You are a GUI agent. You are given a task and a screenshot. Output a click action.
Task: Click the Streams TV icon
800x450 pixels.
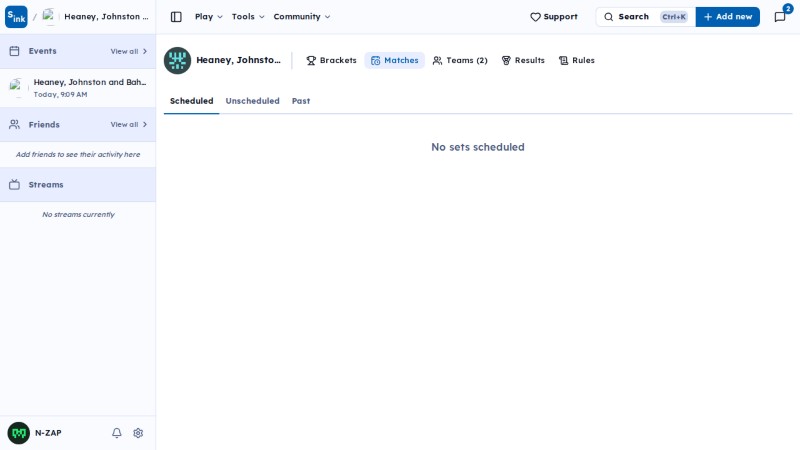tap(14, 185)
